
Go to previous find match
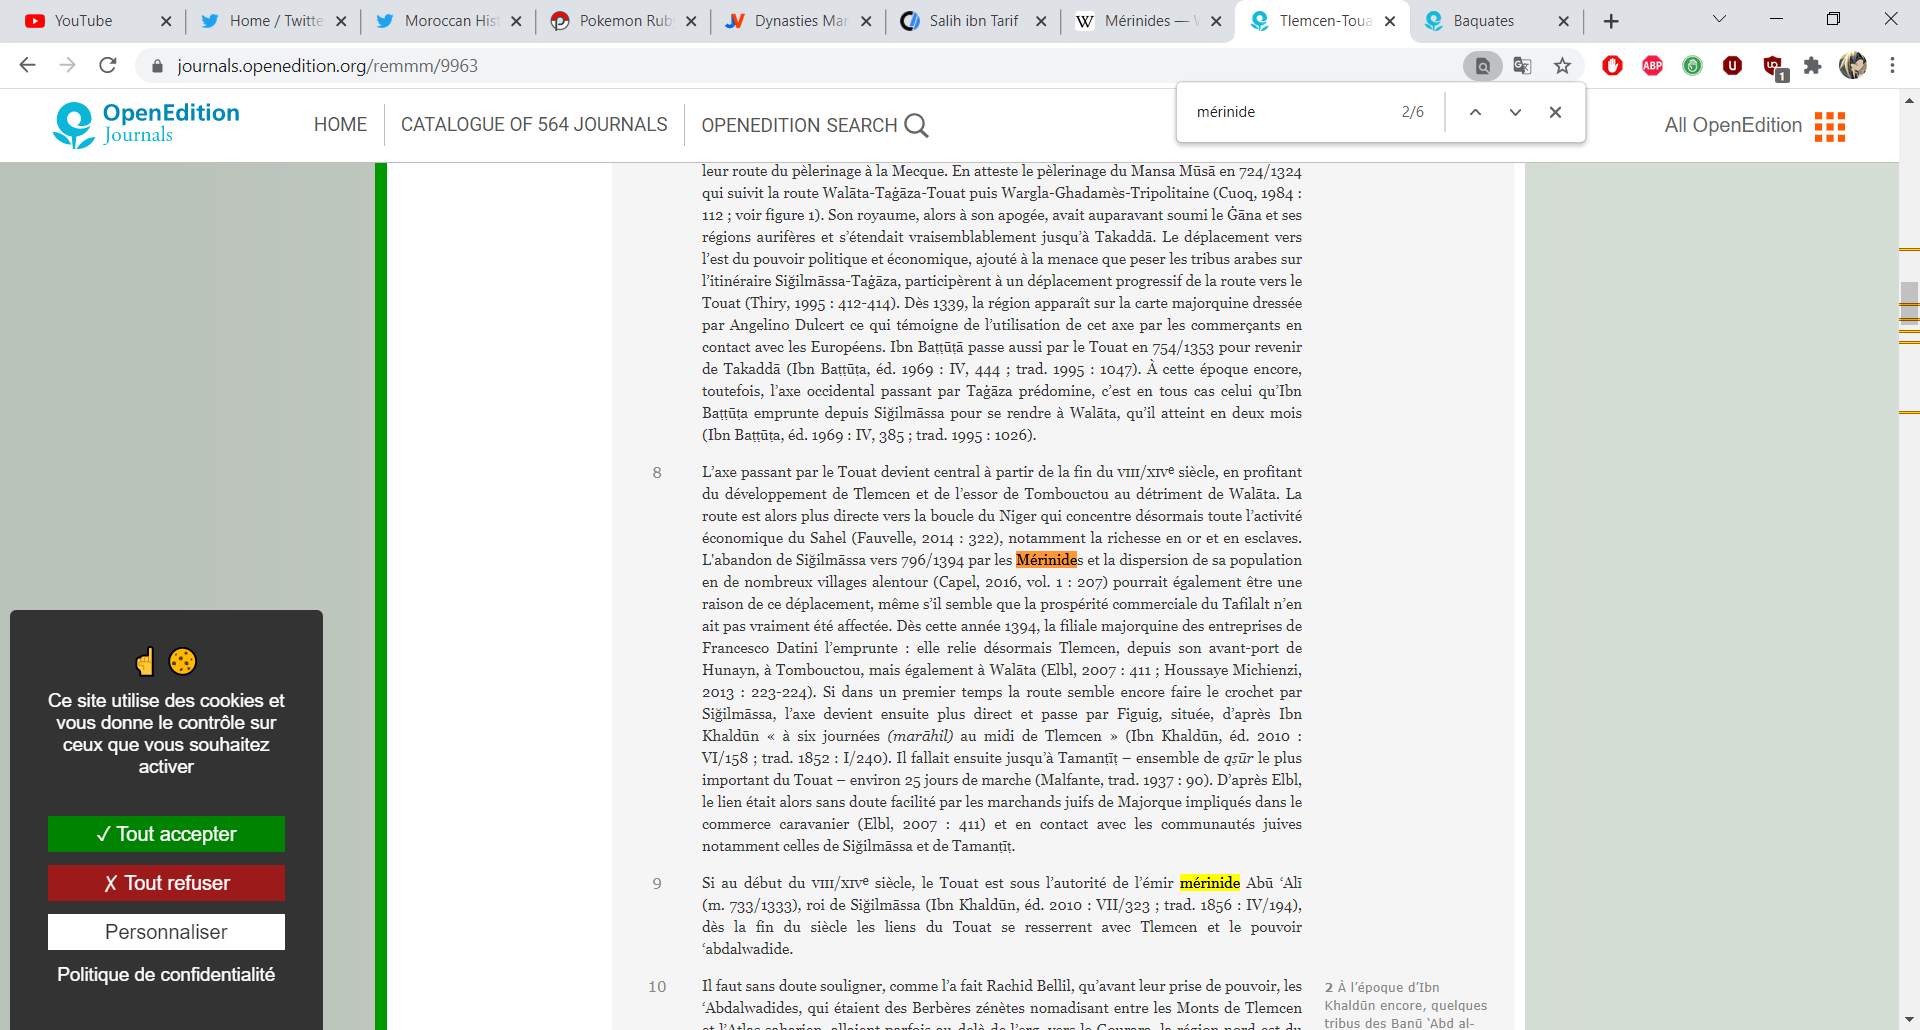point(1475,112)
